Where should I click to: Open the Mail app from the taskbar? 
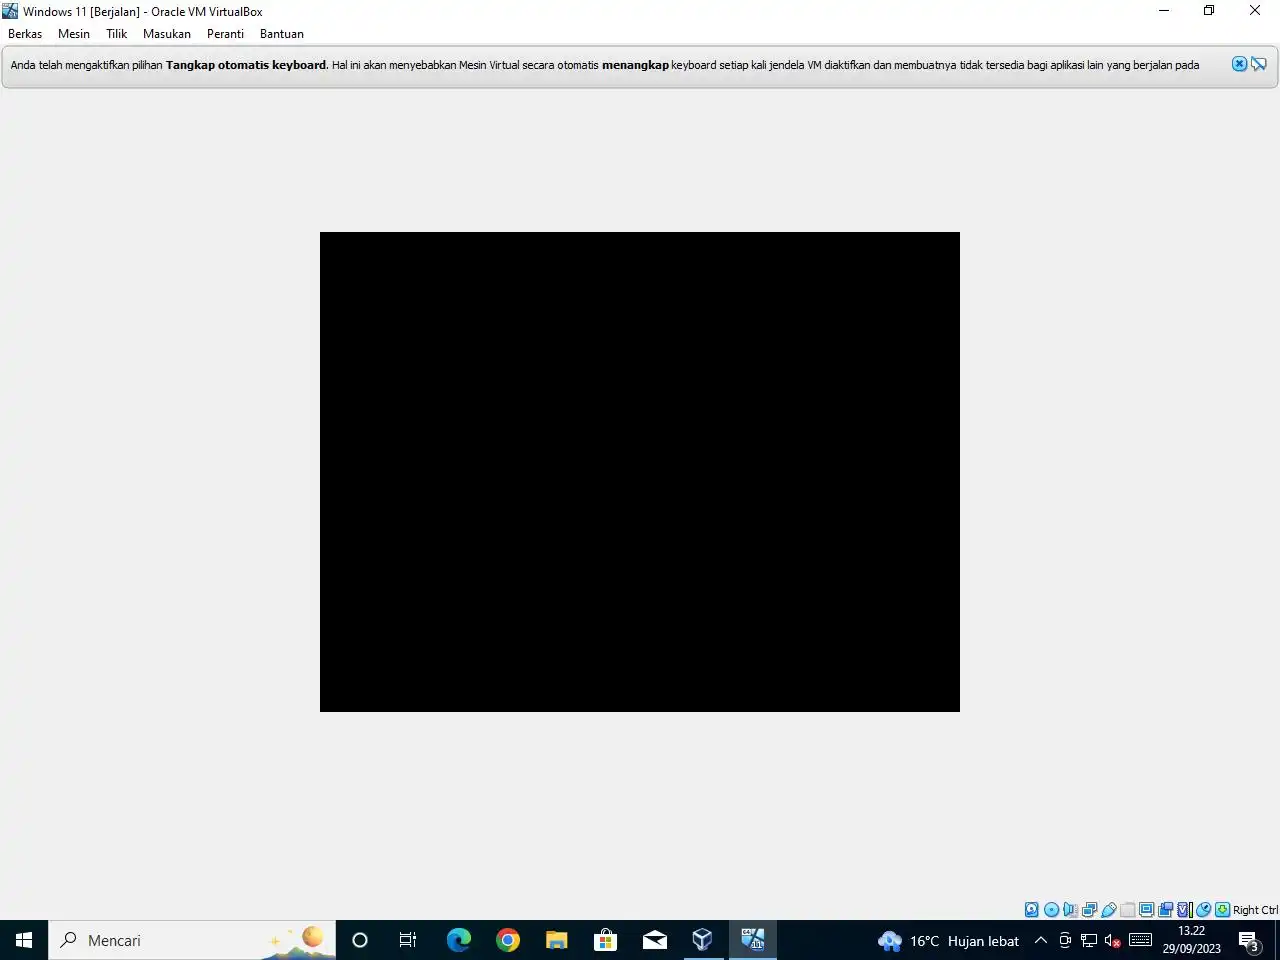click(654, 940)
